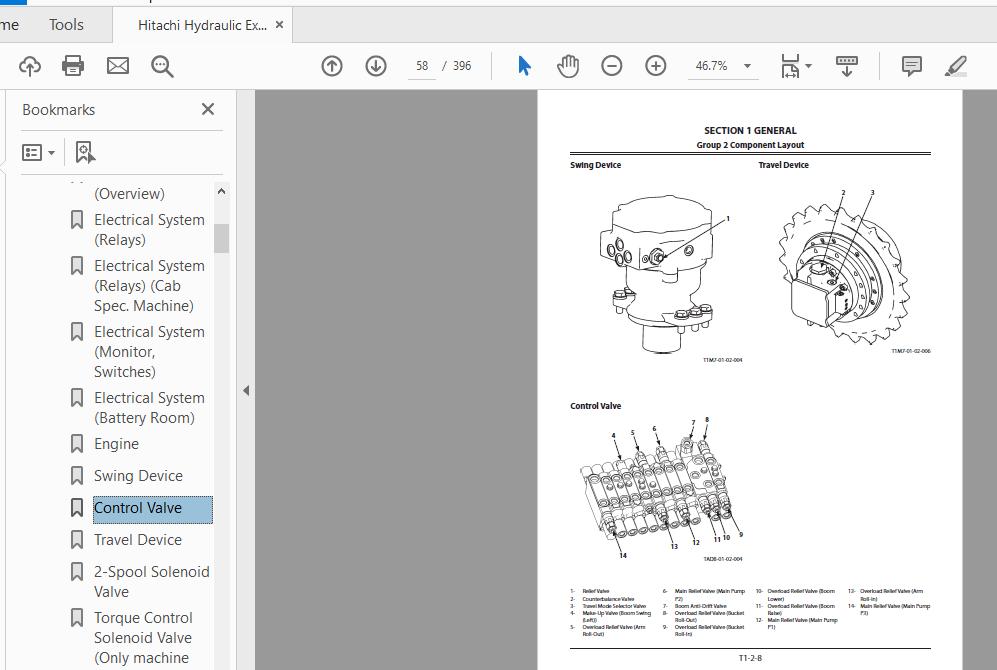Click the upload to cloud icon
Image resolution: width=997 pixels, height=670 pixels.
click(x=30, y=66)
